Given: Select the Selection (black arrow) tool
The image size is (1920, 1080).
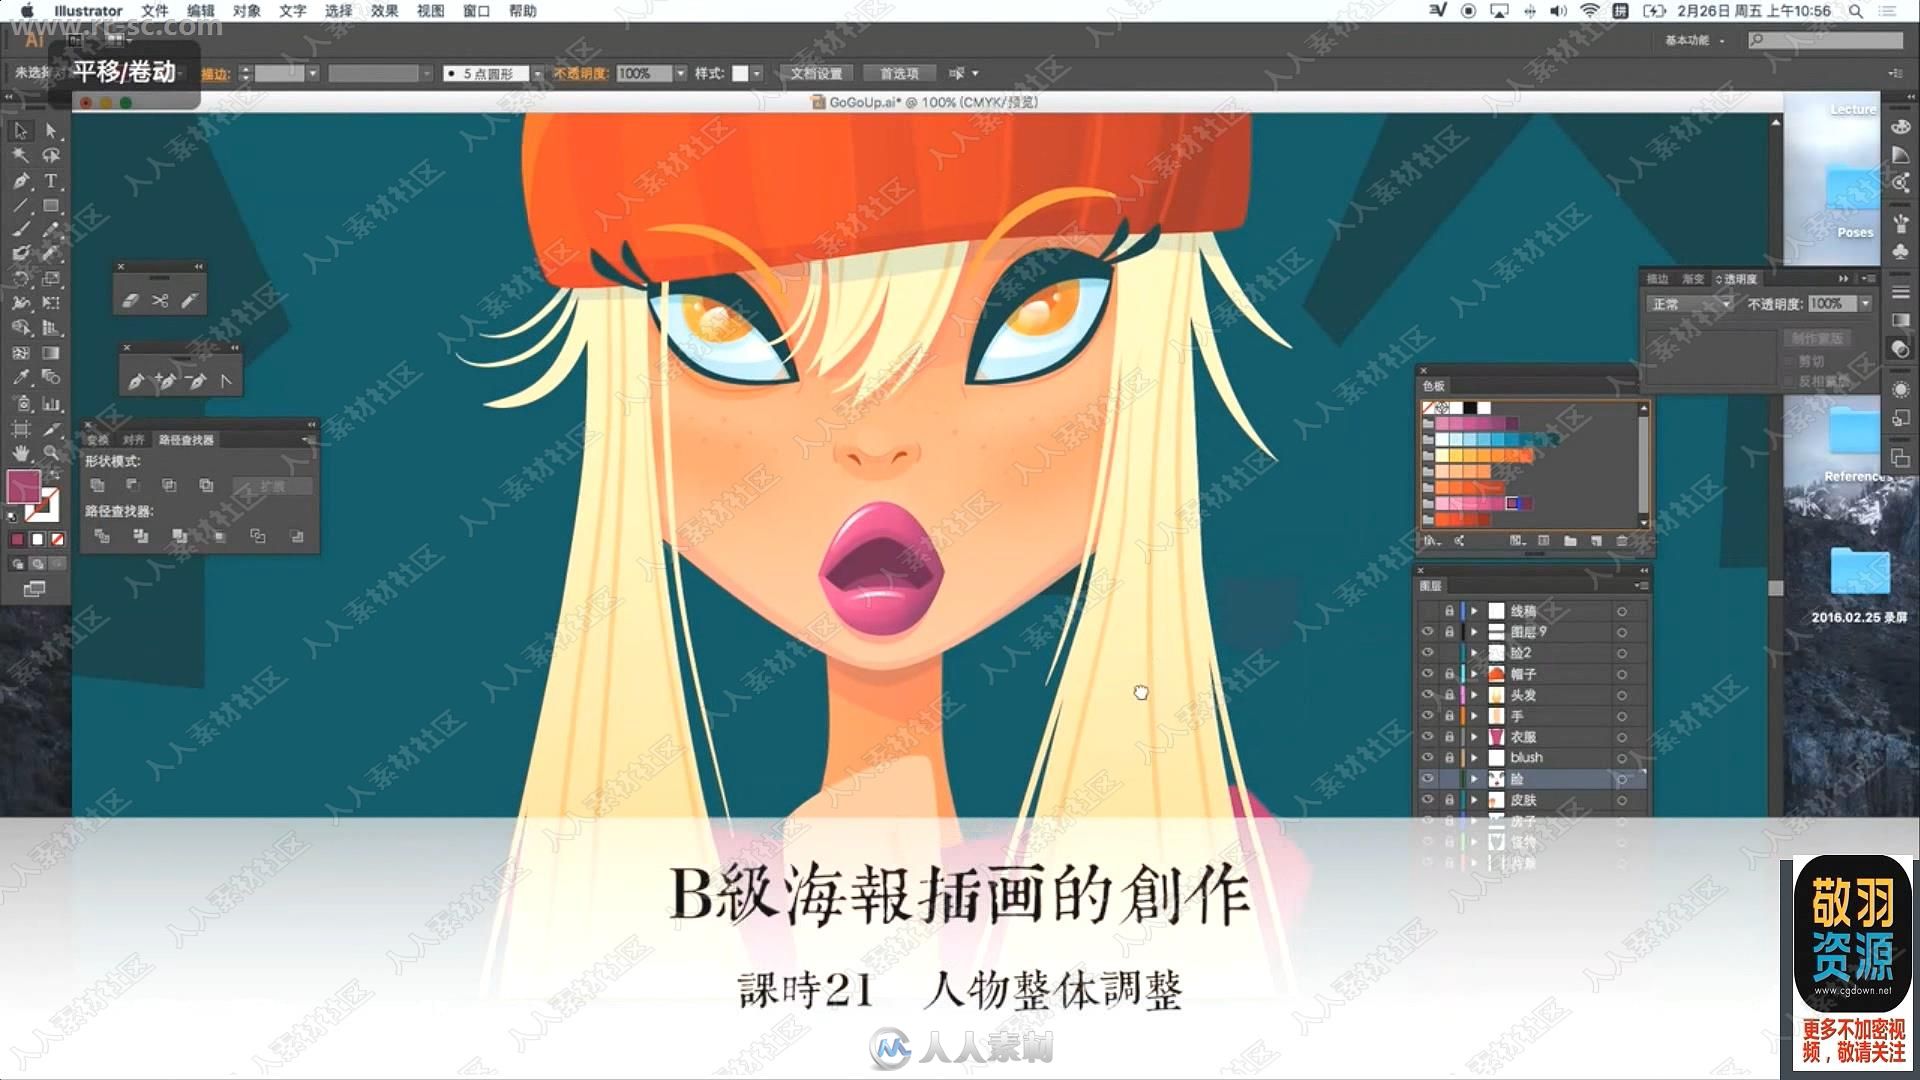Looking at the screenshot, I should pos(21,131).
